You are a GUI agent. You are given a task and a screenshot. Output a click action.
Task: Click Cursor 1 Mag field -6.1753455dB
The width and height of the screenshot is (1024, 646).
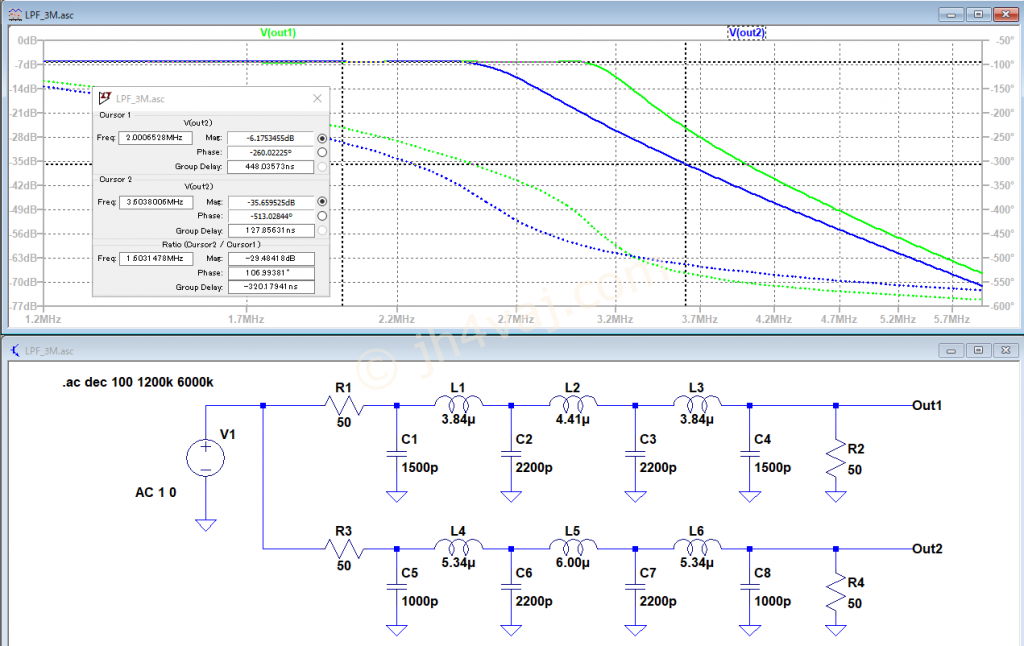coord(271,138)
